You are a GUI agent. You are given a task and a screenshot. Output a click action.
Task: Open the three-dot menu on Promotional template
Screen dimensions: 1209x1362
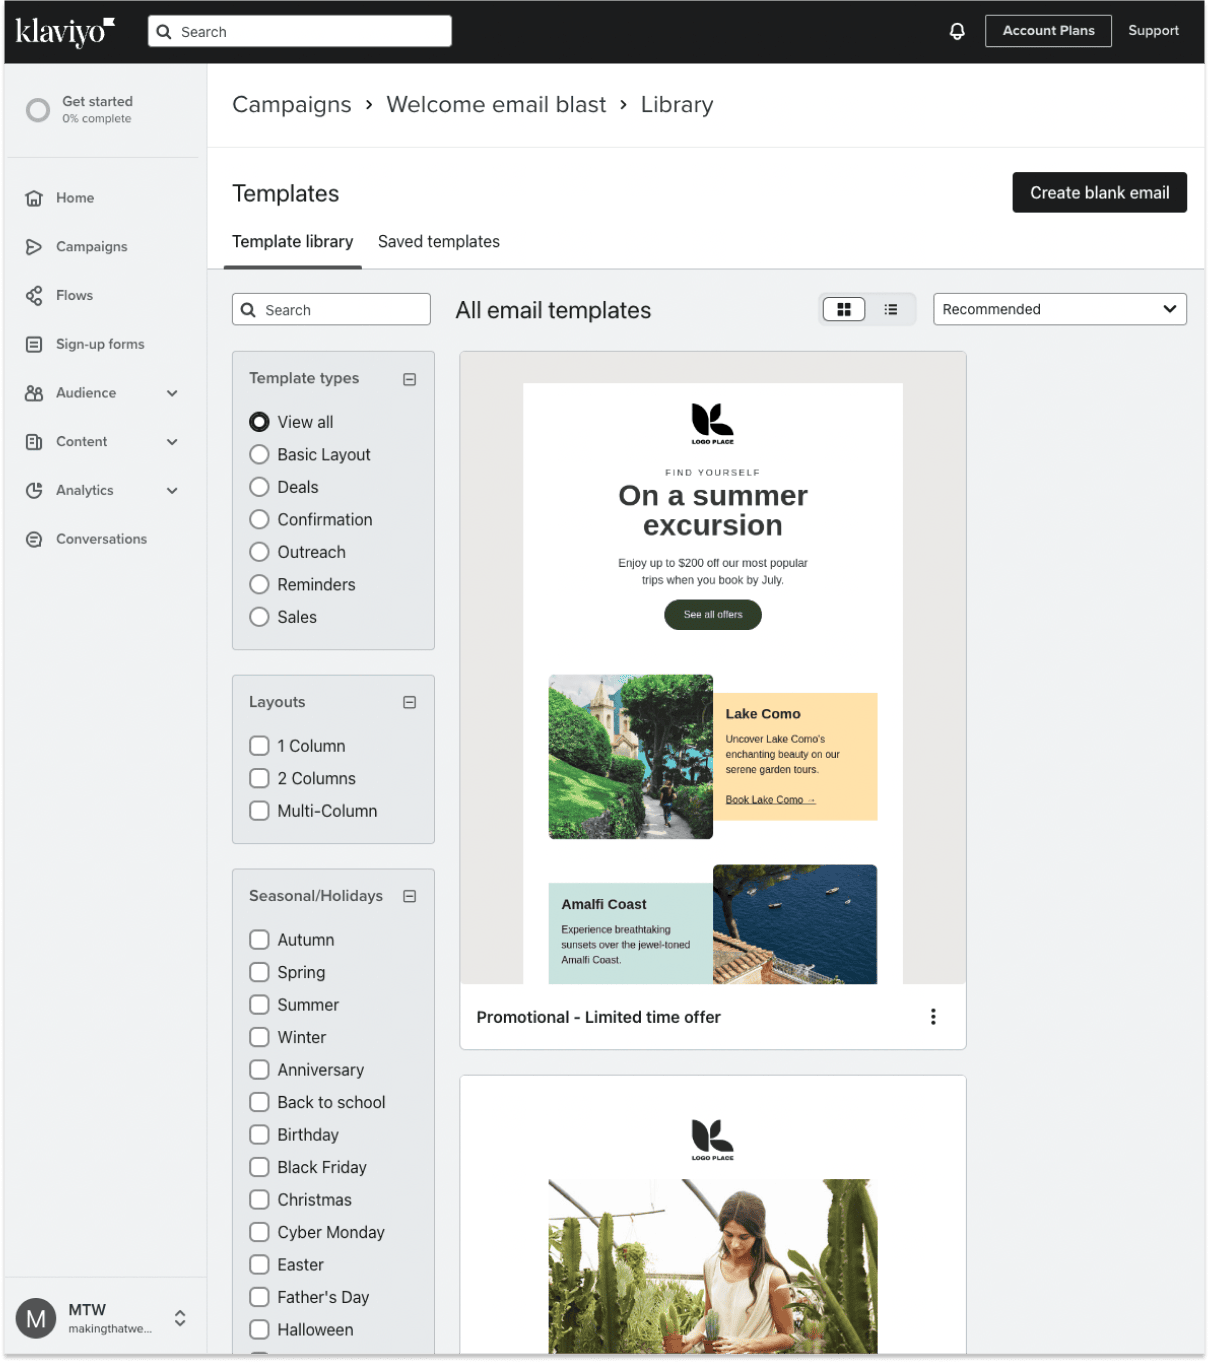(x=933, y=1017)
